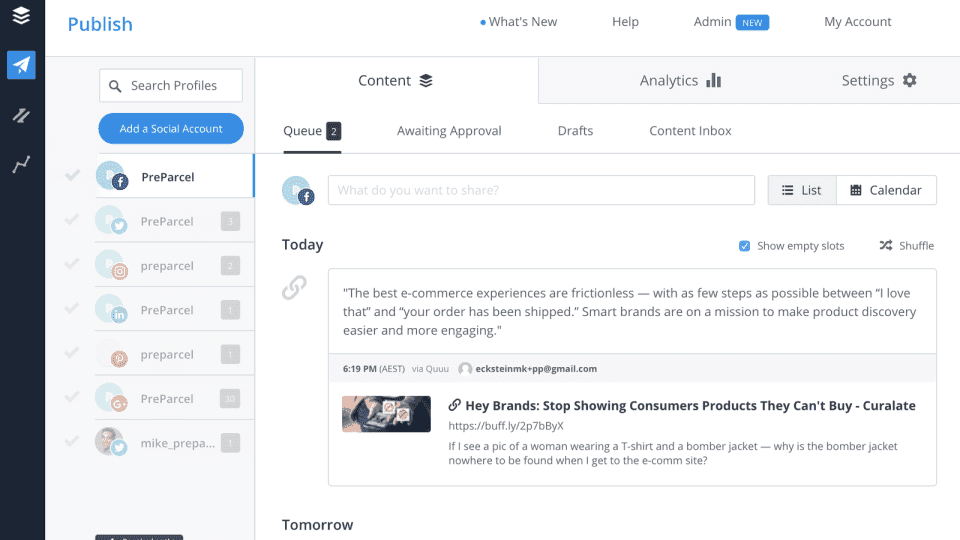Switch to List view
The image size is (960, 540).
coord(802,190)
